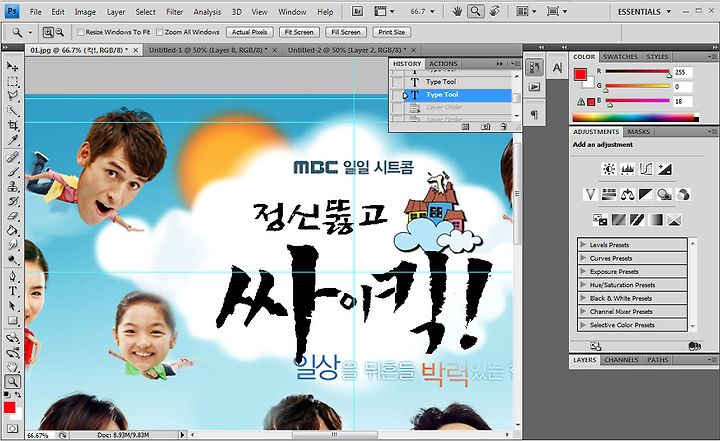The height and width of the screenshot is (441, 720).
Task: Expand Hue/Saturation Presets
Action: click(583, 284)
